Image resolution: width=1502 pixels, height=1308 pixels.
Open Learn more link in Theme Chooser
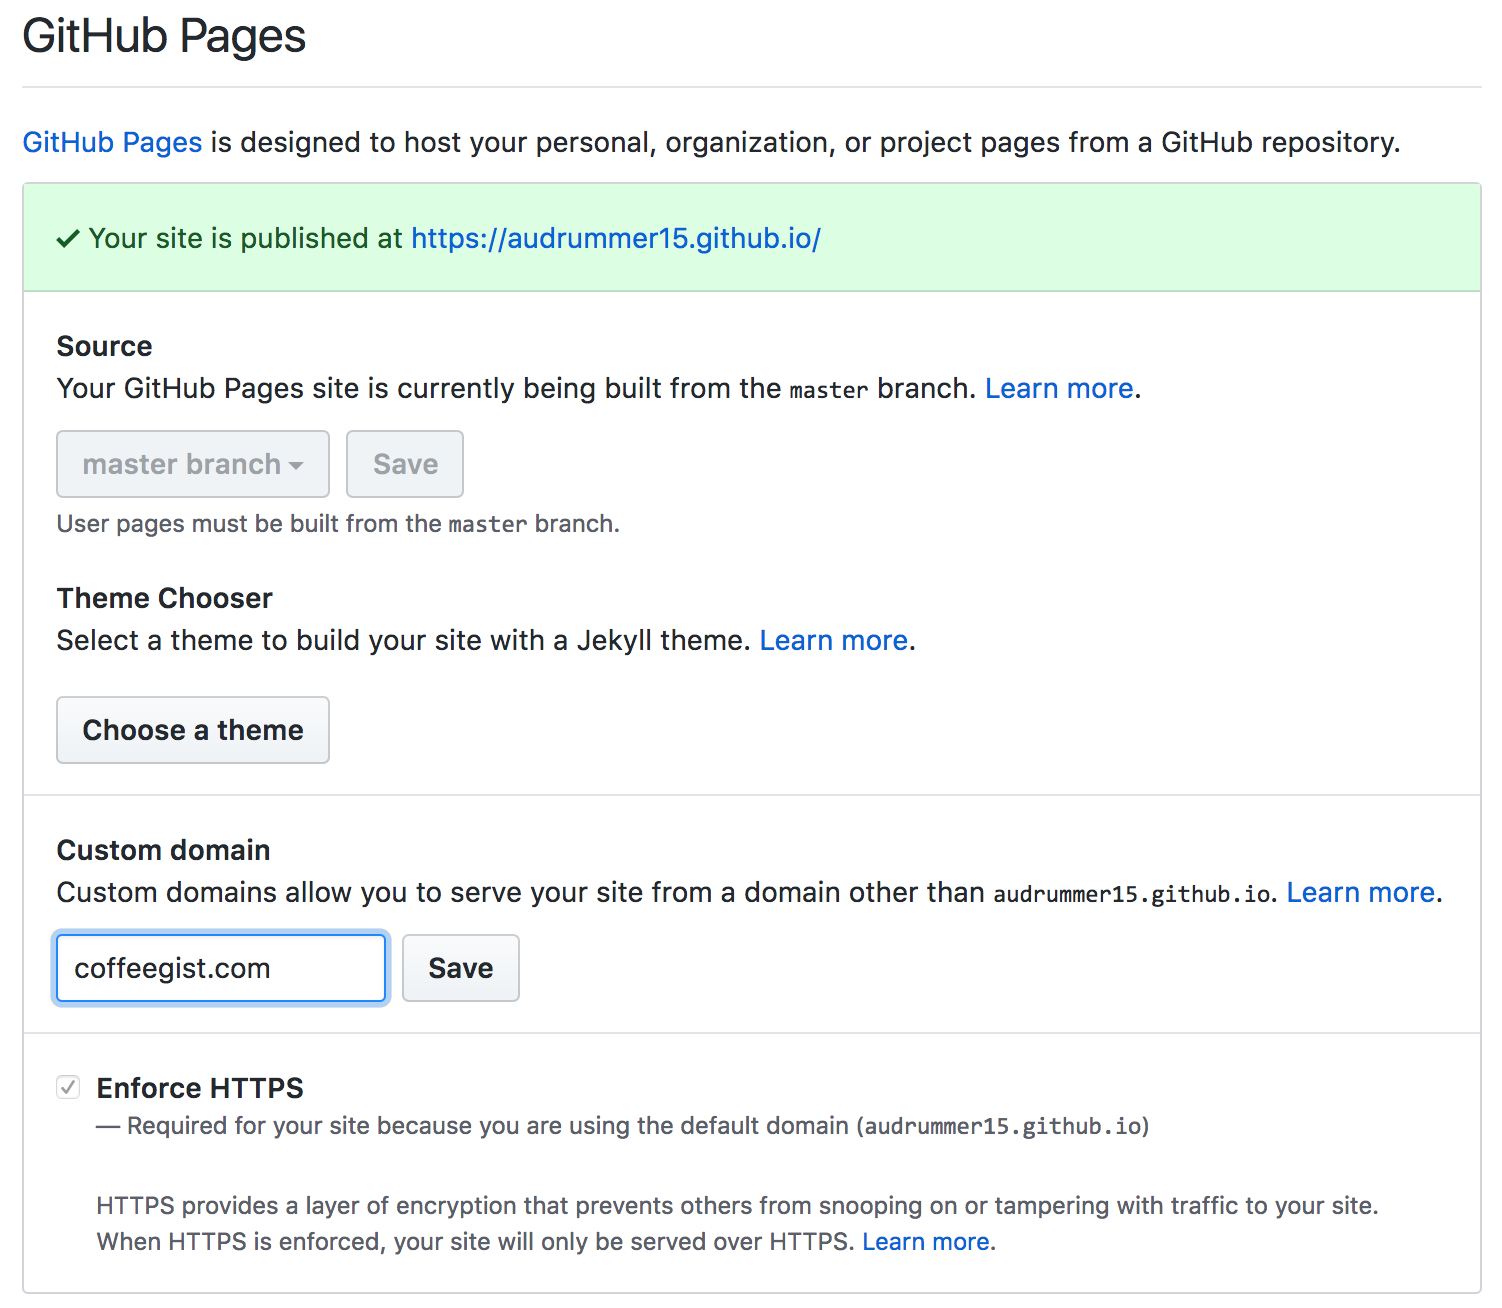pos(834,640)
